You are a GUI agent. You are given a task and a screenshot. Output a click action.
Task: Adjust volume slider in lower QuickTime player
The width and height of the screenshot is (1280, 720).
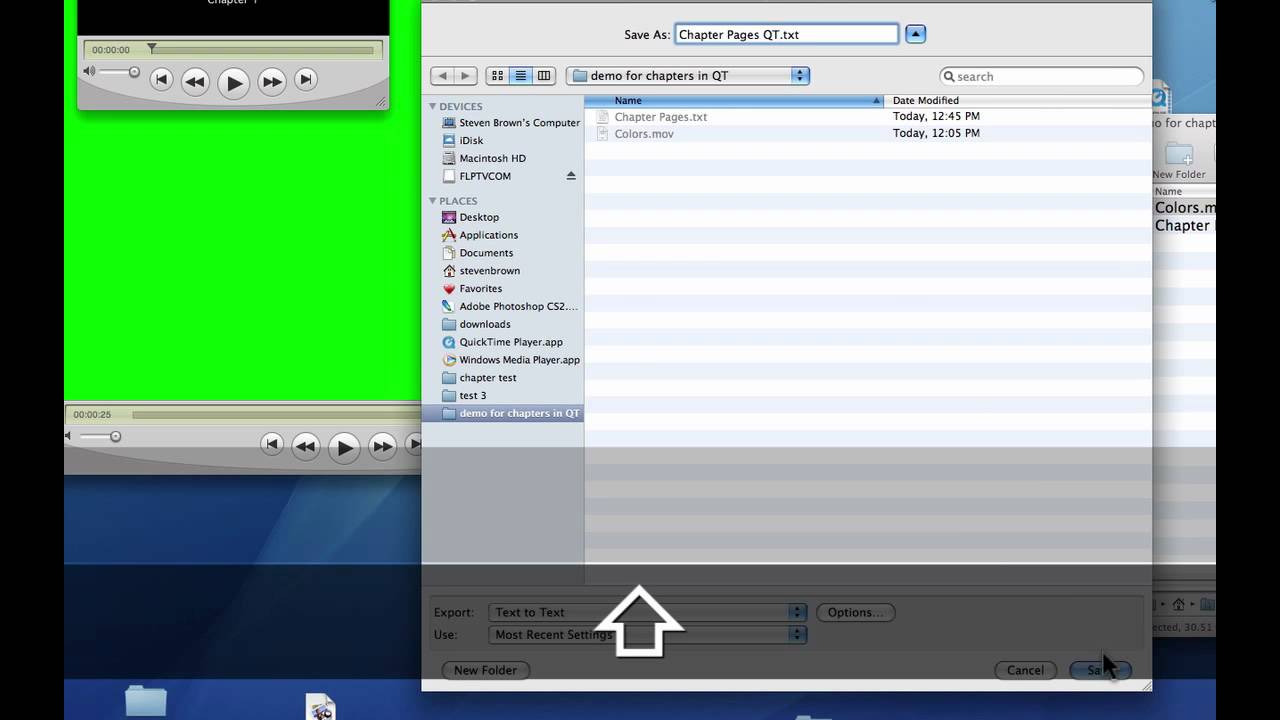pos(115,436)
